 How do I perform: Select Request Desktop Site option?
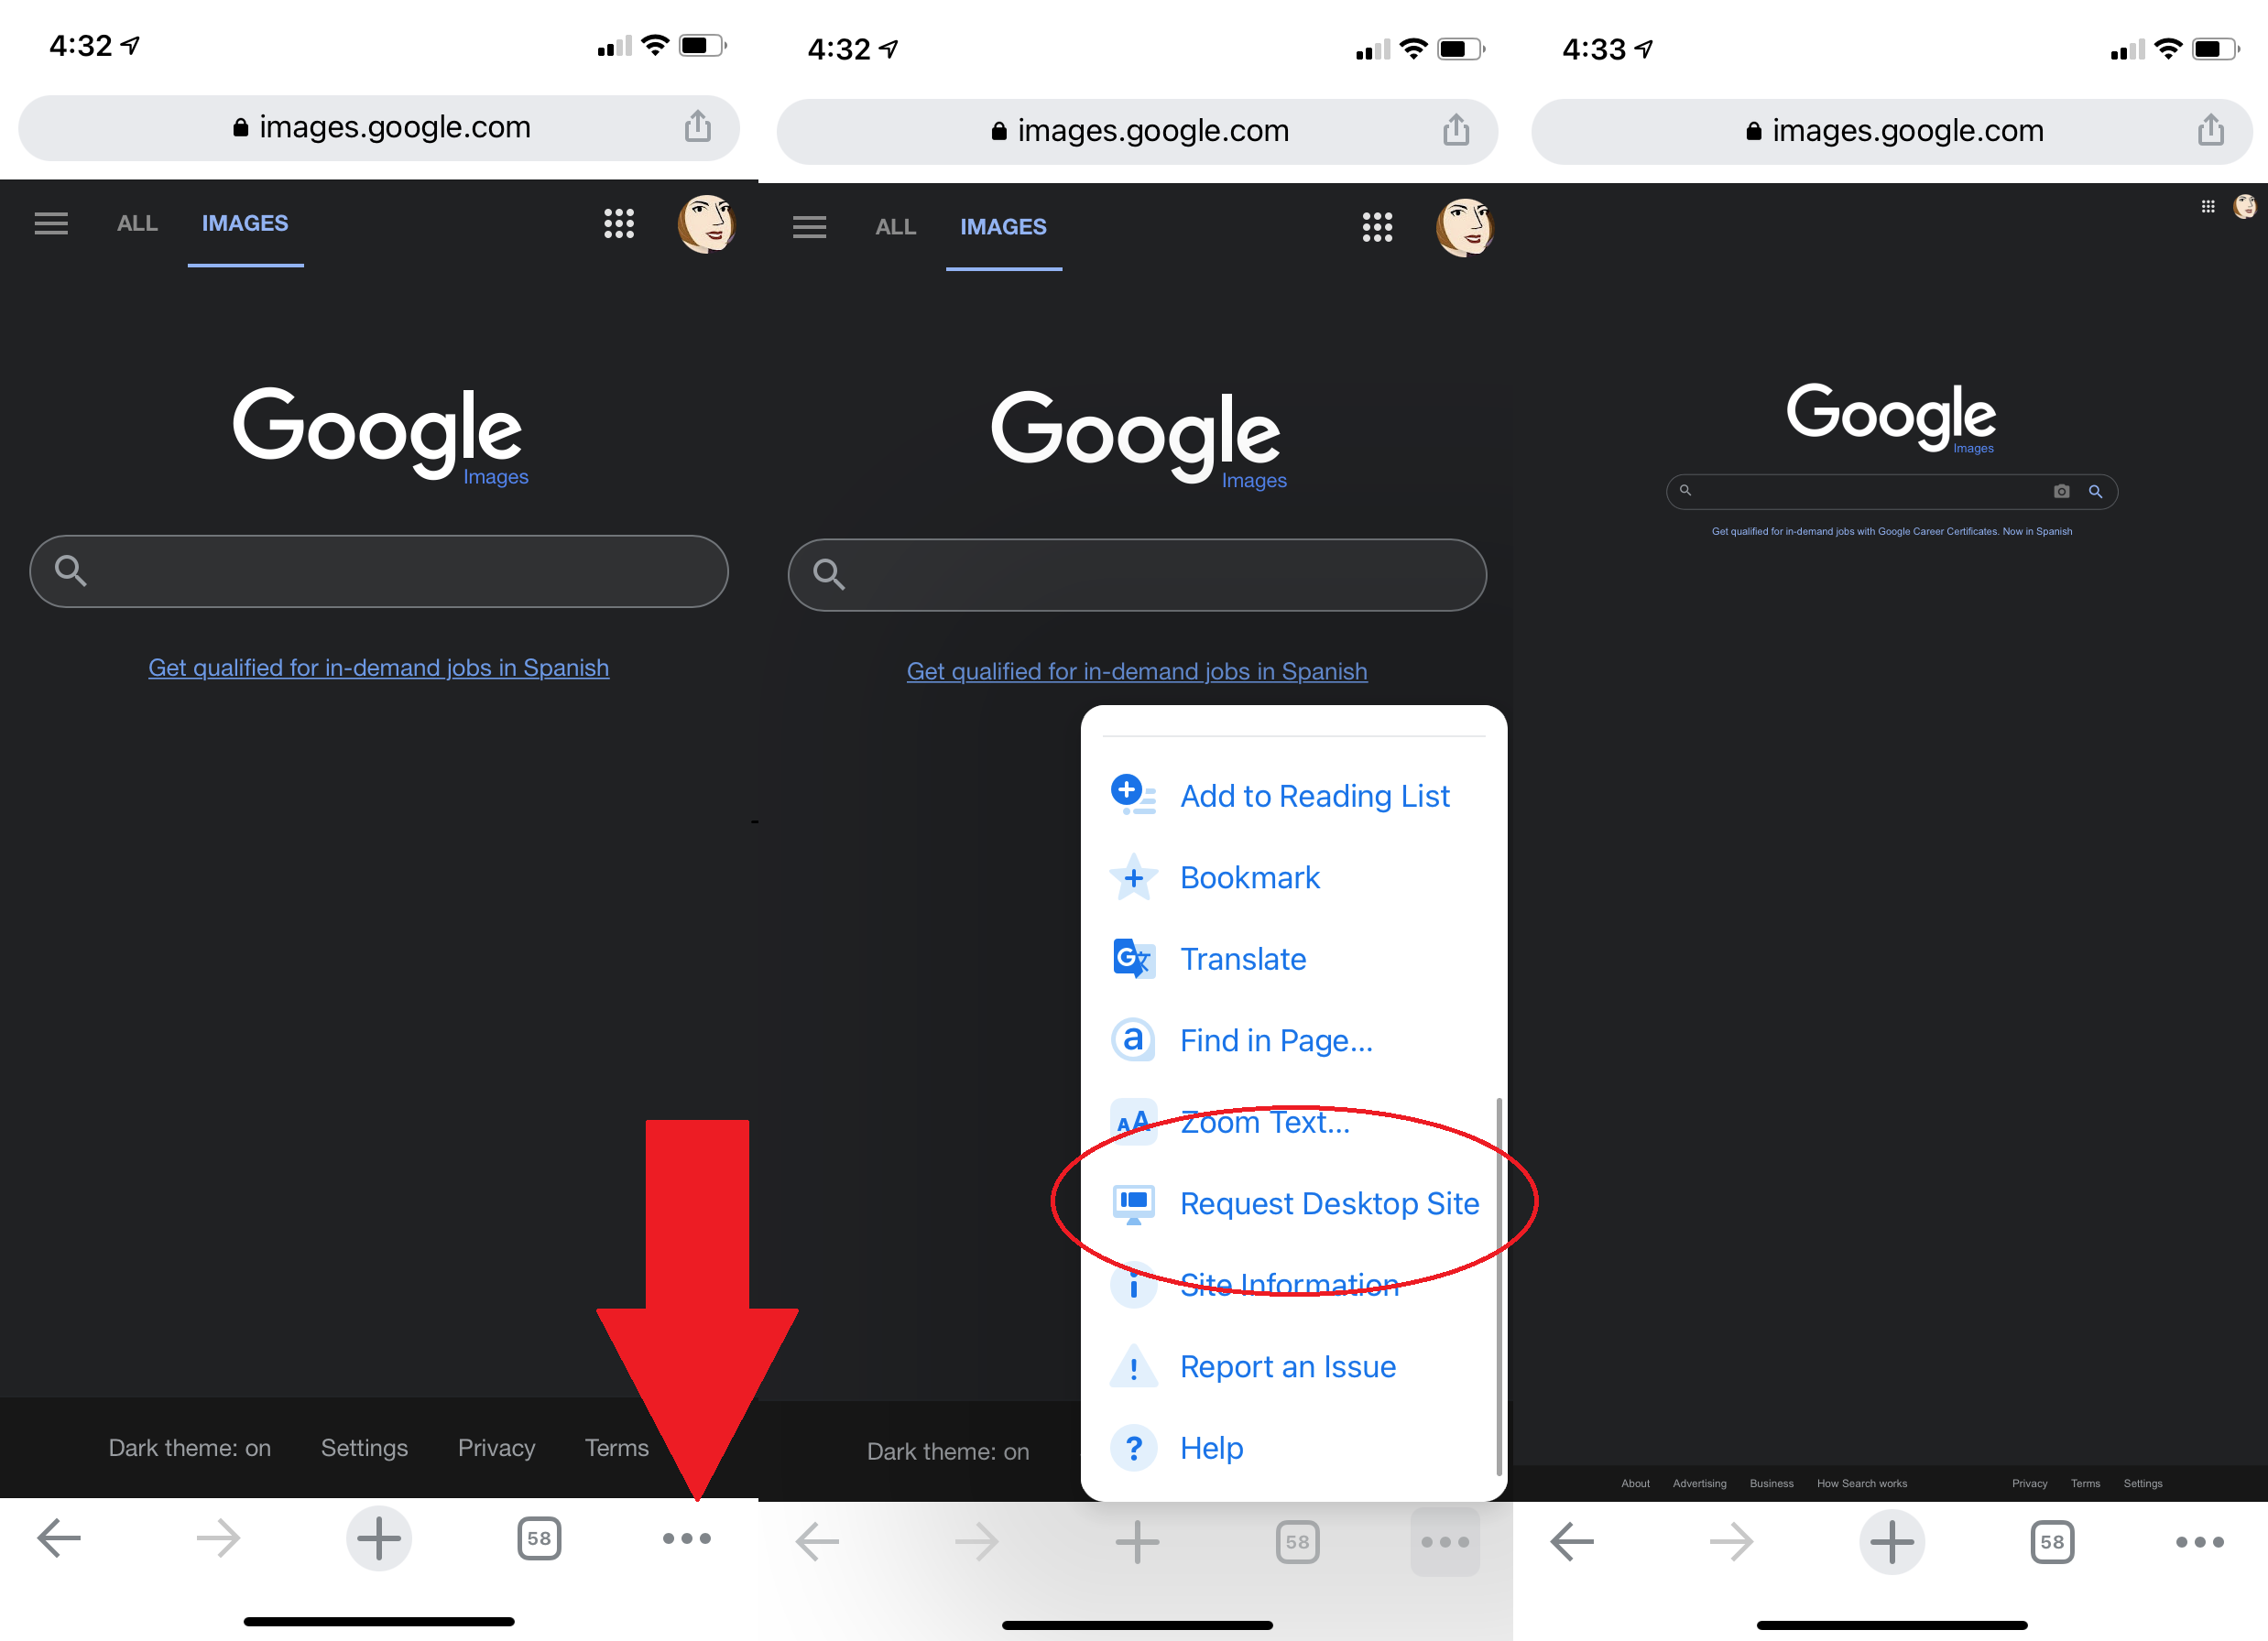1327,1204
